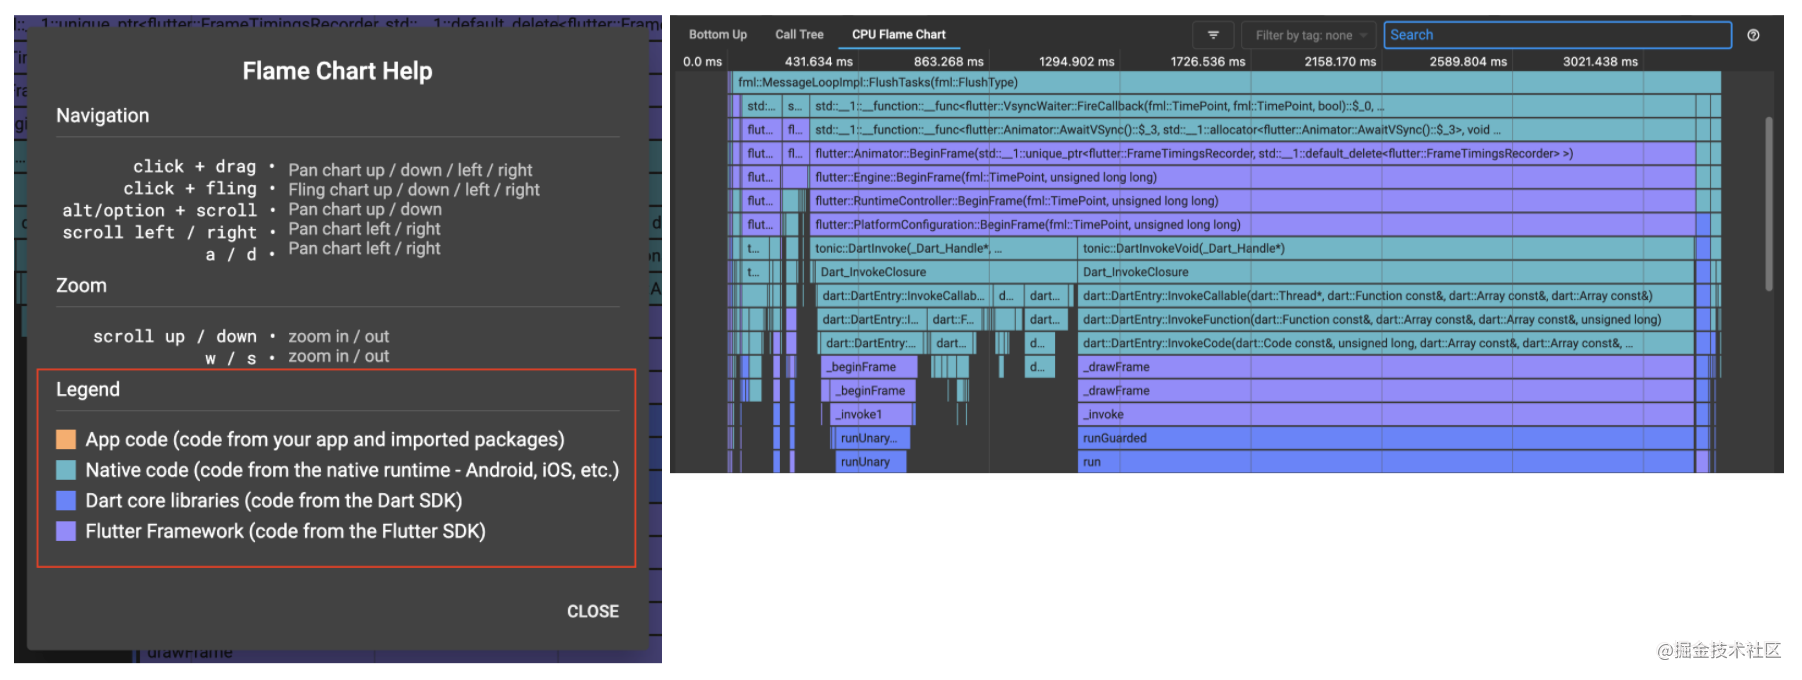
Task: Click the 'click + drag' shortcut text
Action: pyautogui.click(x=195, y=166)
